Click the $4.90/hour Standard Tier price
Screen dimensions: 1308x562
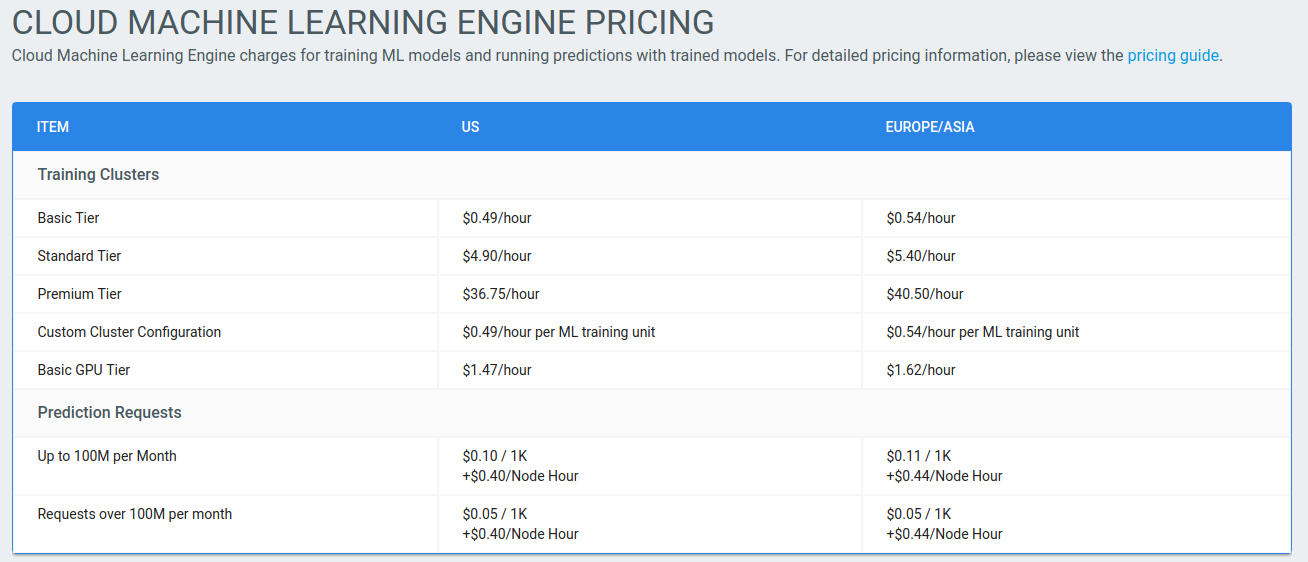(497, 256)
